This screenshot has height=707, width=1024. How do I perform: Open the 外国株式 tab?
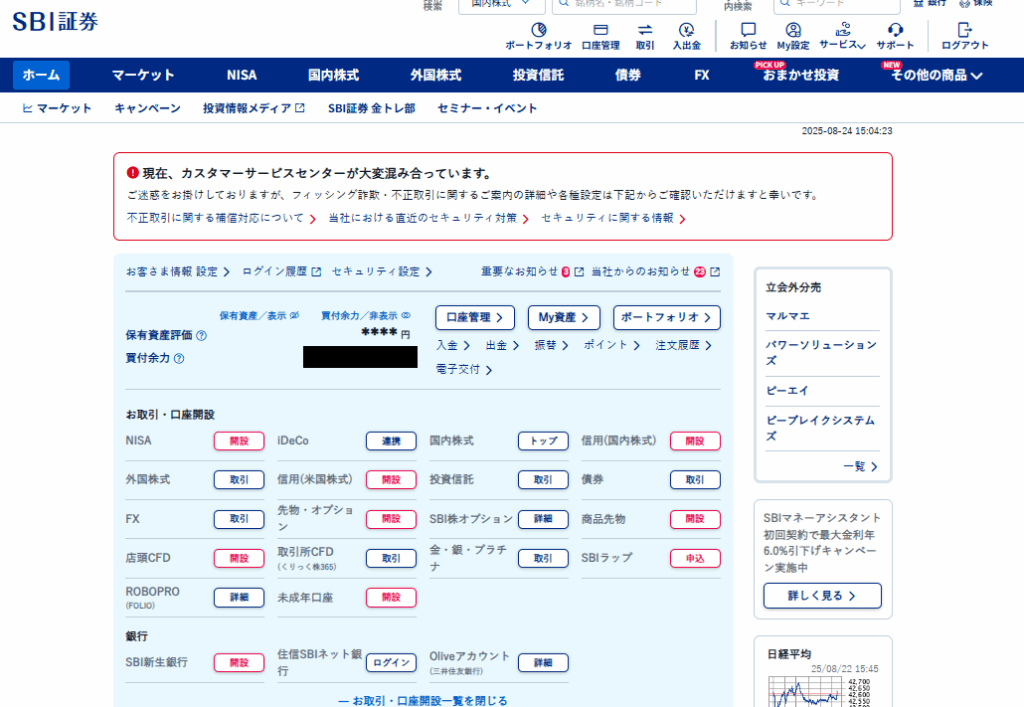pyautogui.click(x=436, y=75)
